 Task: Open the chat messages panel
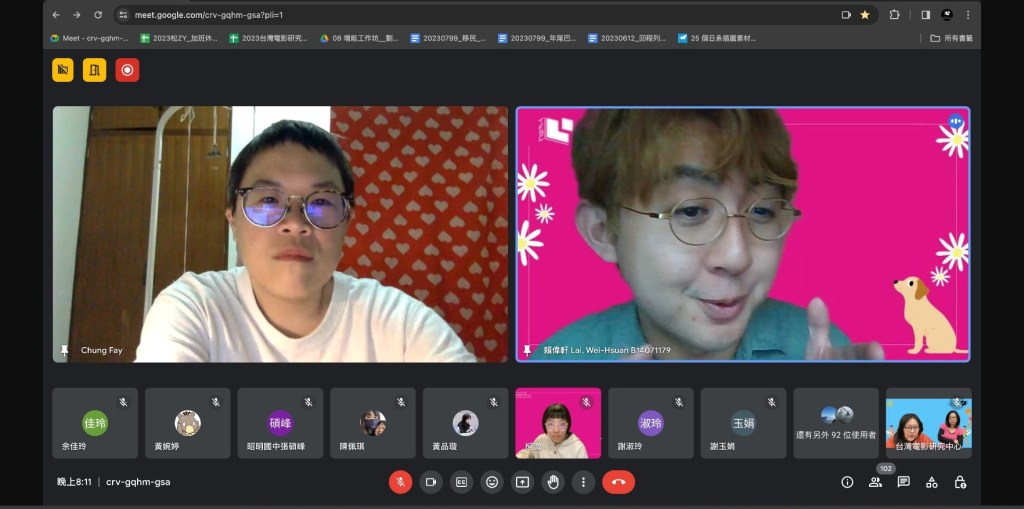click(903, 482)
